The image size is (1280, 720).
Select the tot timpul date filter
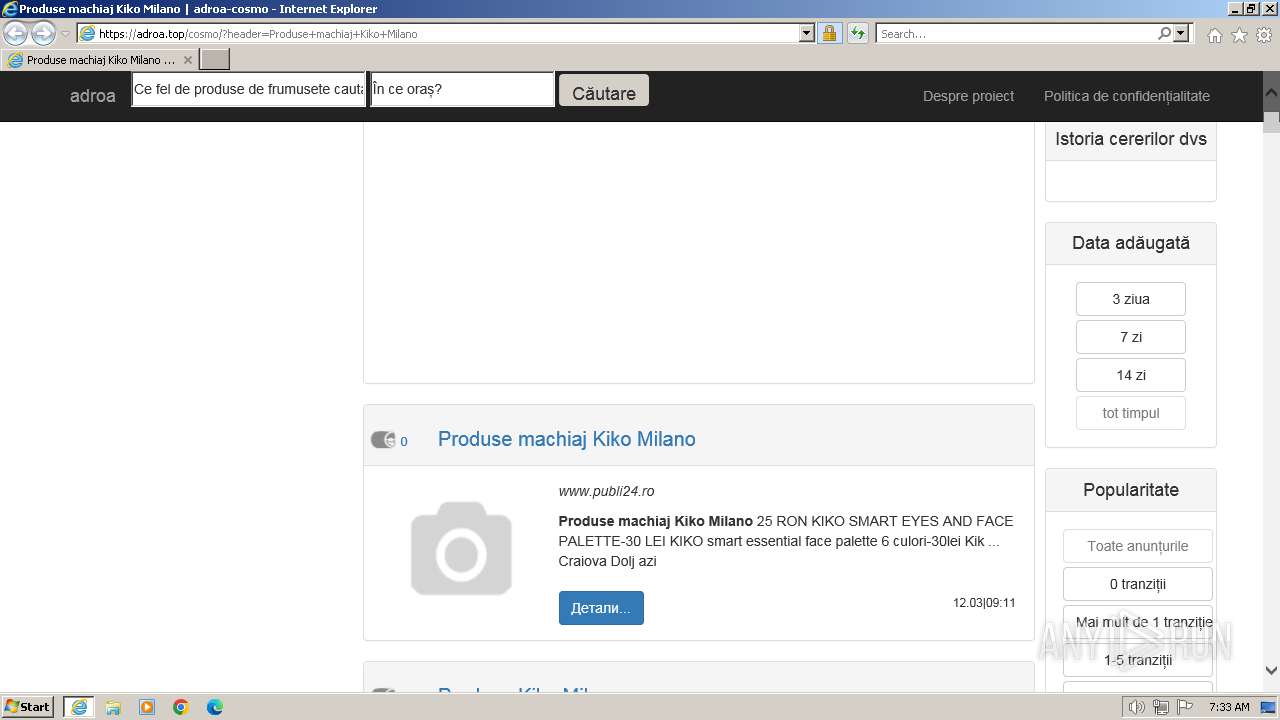[1131, 413]
